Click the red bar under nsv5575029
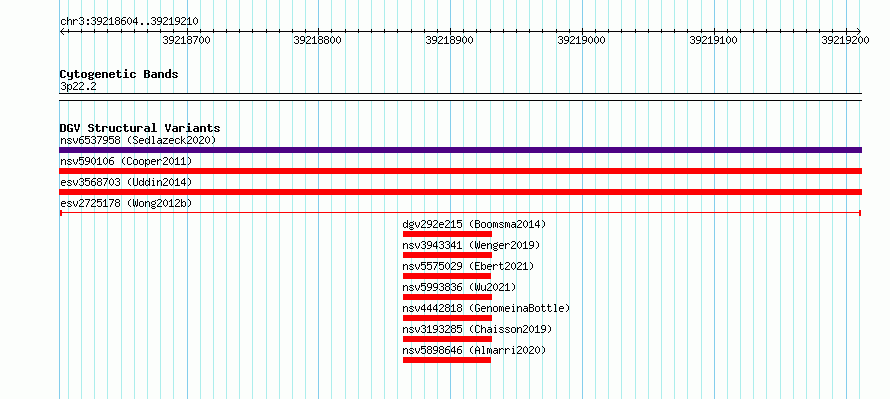The image size is (890, 399). click(447, 276)
